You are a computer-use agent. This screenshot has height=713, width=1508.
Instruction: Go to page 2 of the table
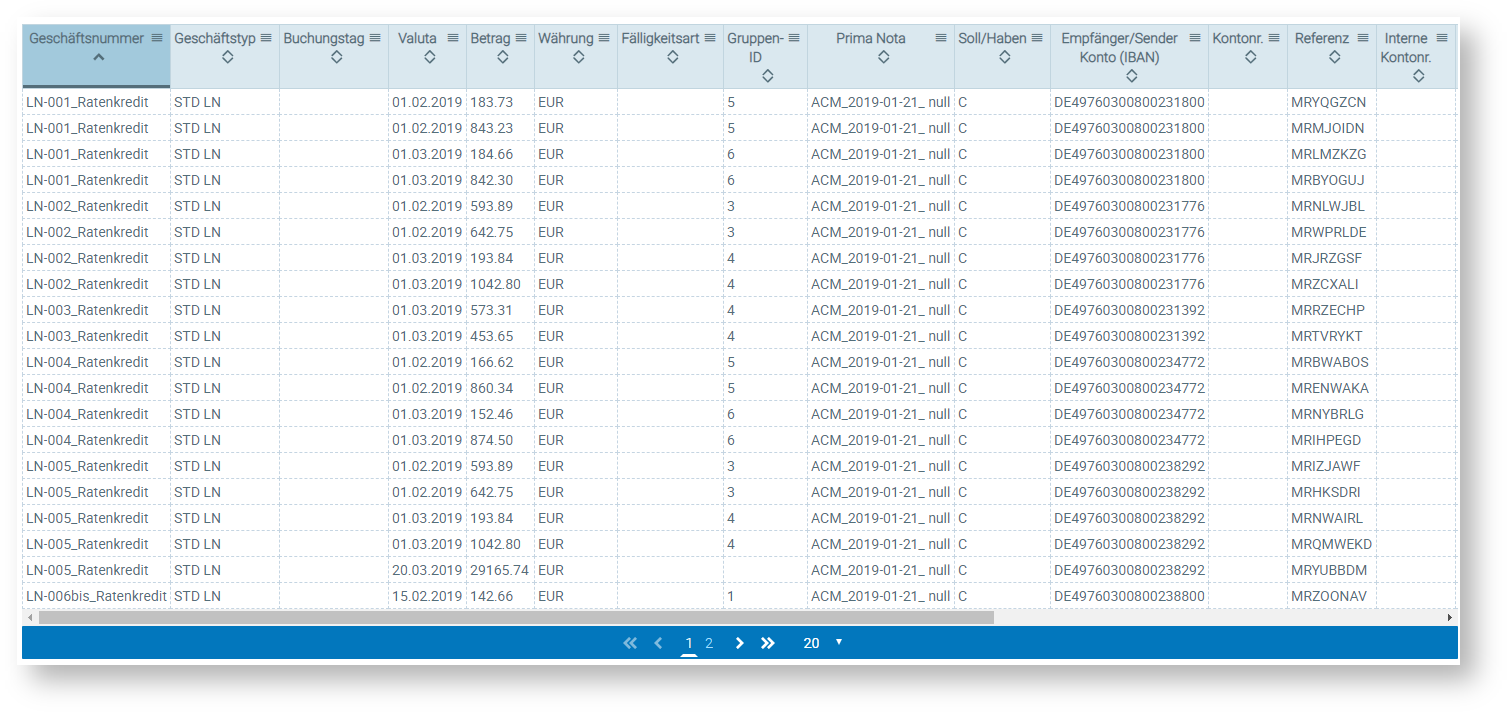click(709, 643)
